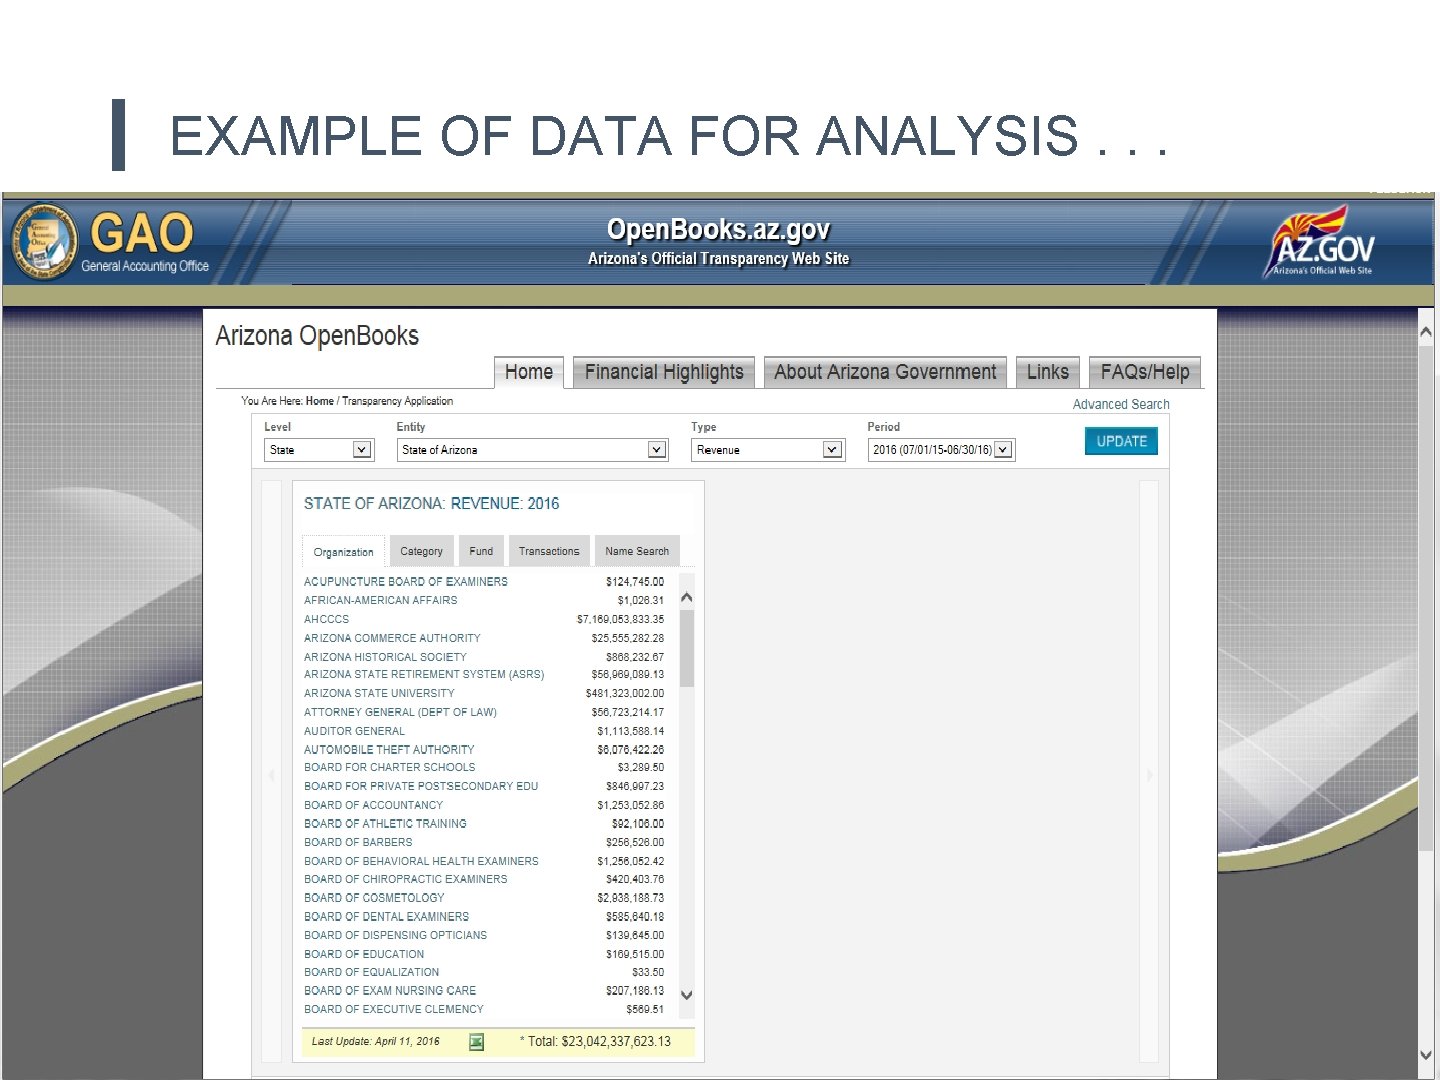Click the page scrollbar up arrow

[1426, 332]
